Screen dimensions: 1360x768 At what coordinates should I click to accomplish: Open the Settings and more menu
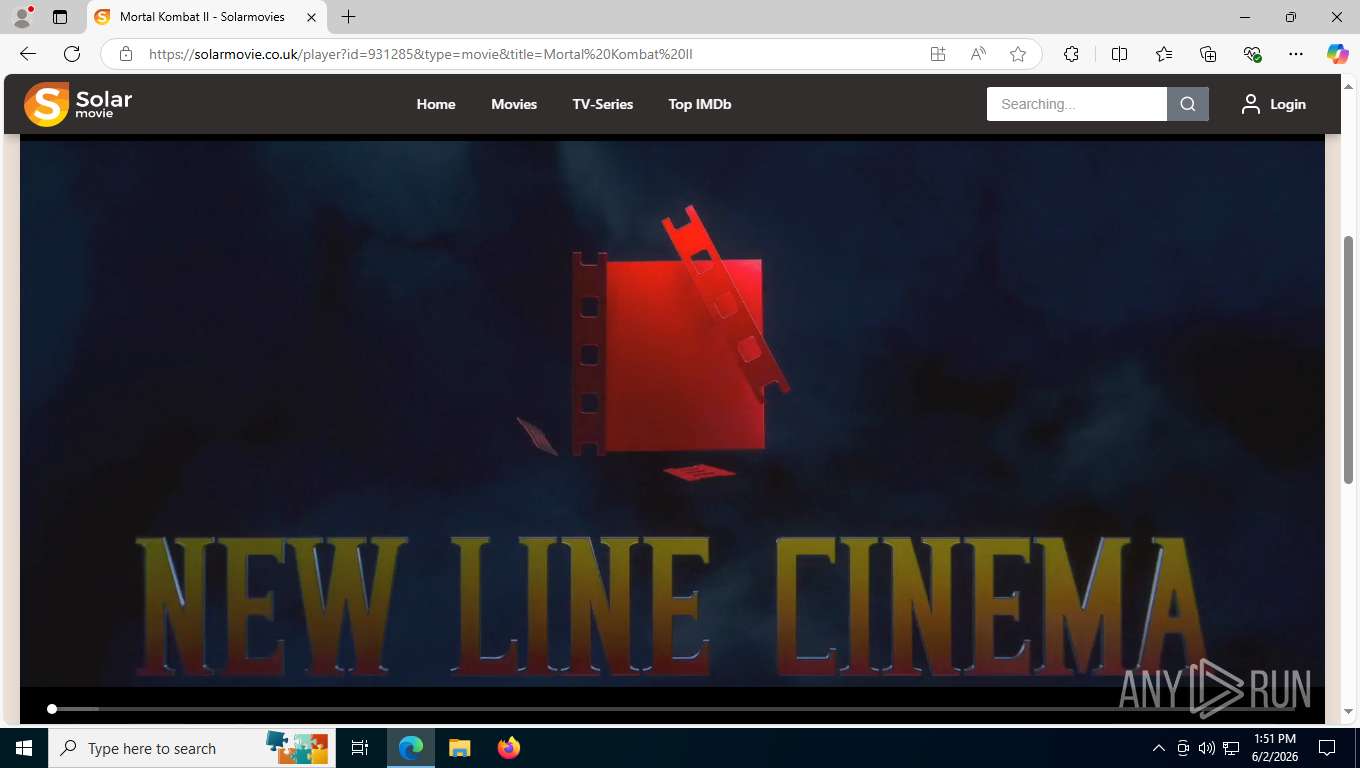[x=1296, y=54]
